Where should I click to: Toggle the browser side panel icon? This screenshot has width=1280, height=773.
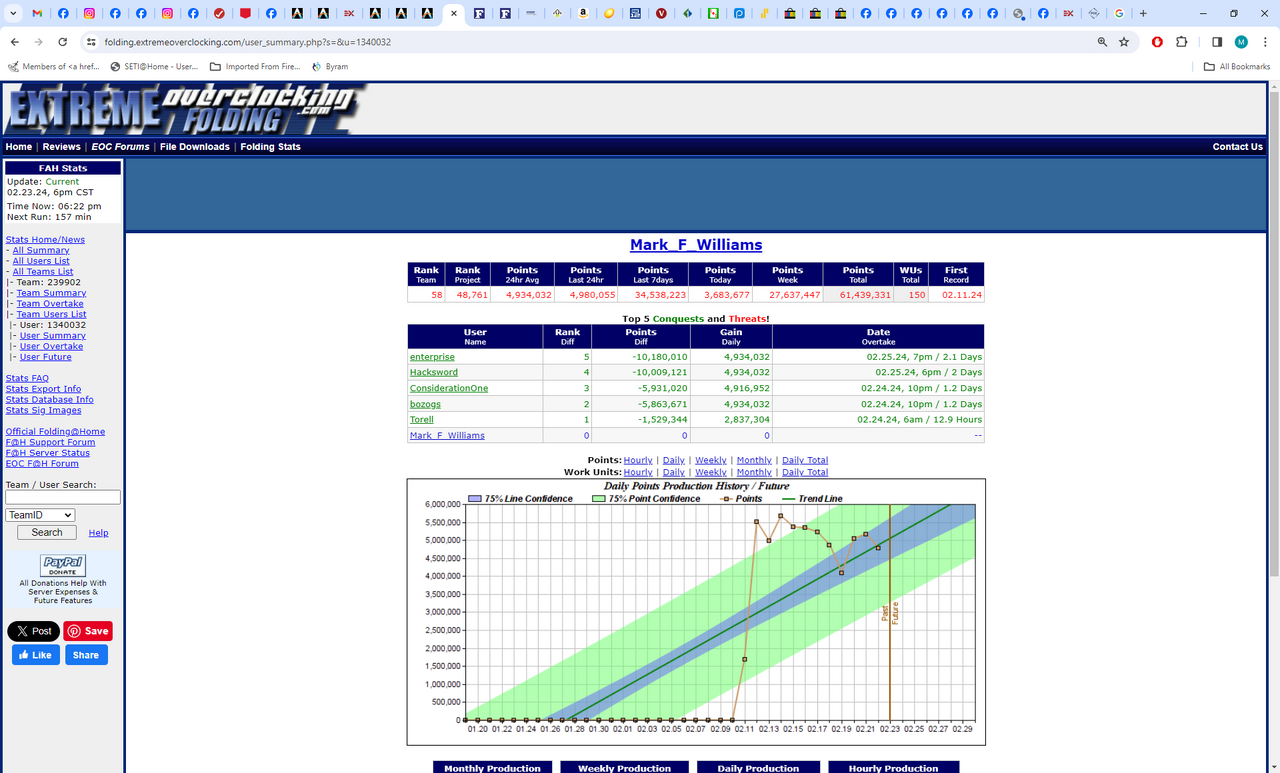click(x=1217, y=42)
